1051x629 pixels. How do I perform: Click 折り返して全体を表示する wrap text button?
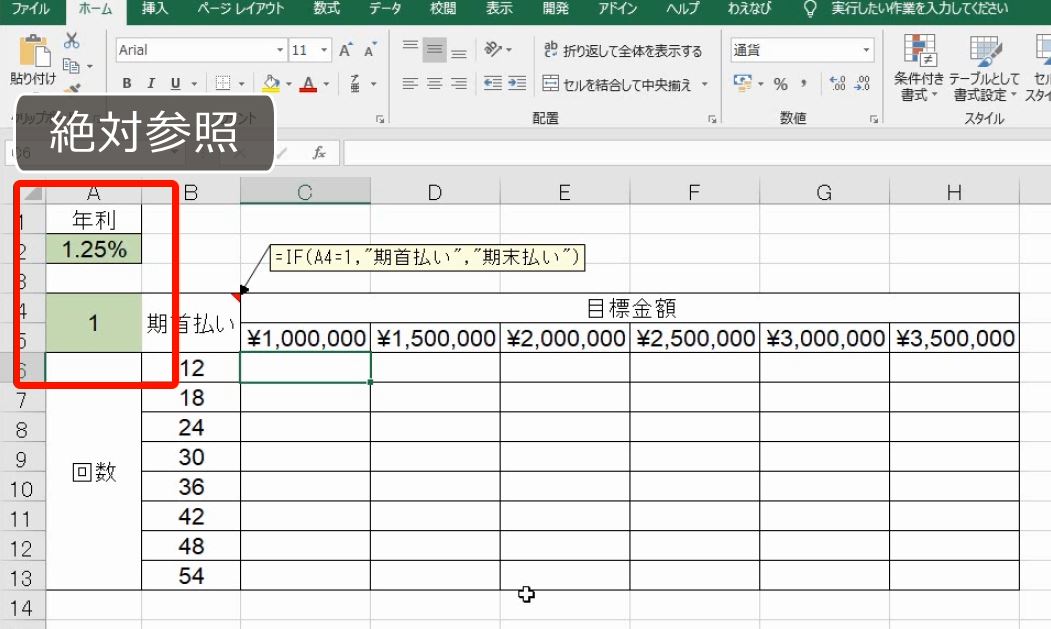point(623,50)
